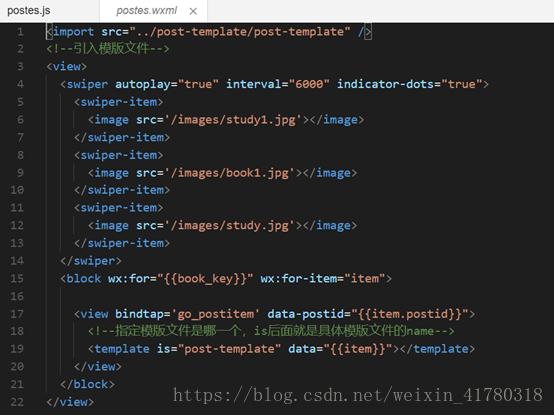The height and width of the screenshot is (415, 554).
Task: Click the comment about 指定模版文件
Action: [x=271, y=331]
